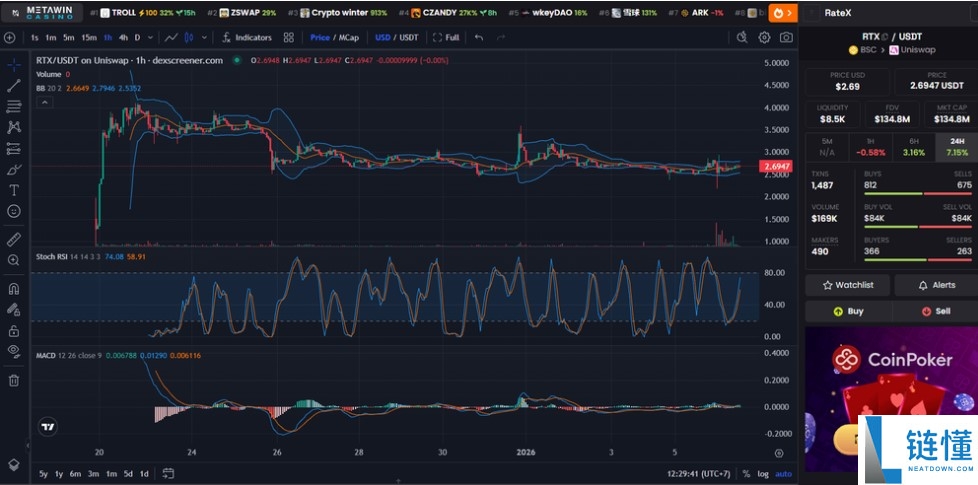
Task: Toggle magnet mode in drawing toolbar
Action: (x=14, y=288)
